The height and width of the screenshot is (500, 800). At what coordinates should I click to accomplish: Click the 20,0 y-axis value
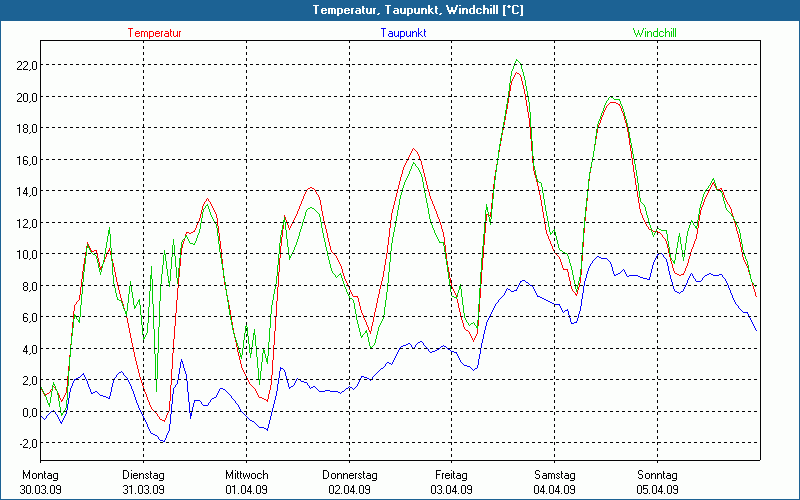24,97
